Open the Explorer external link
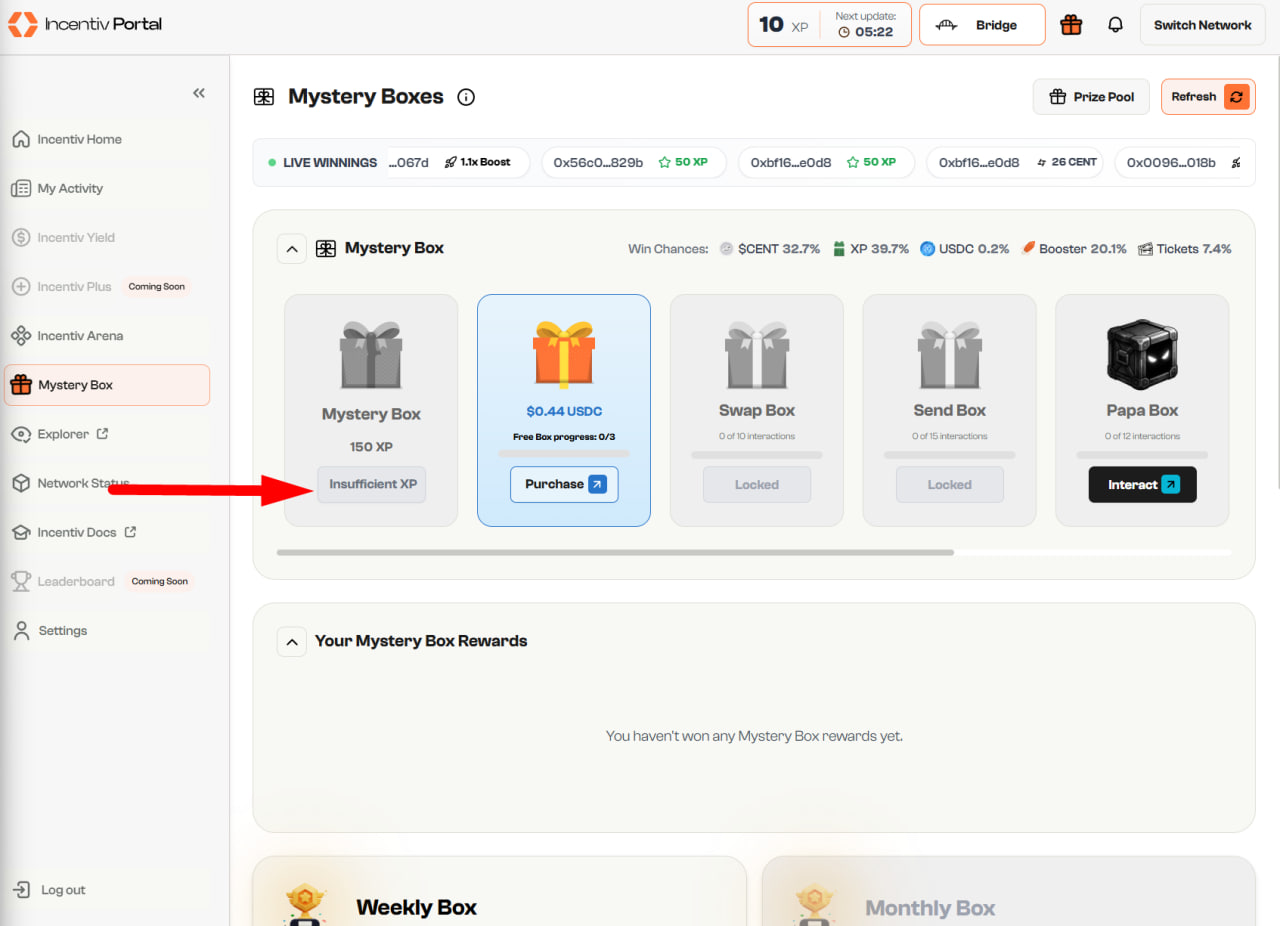 [72, 434]
